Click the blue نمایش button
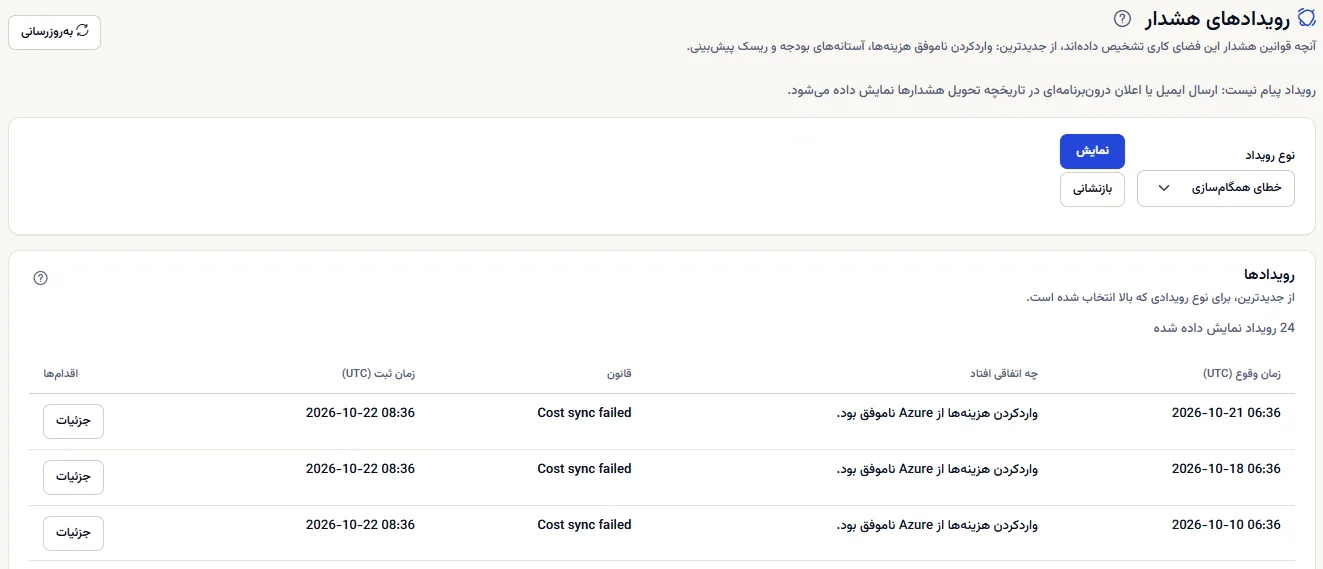Viewport: 1323px width, 569px height. point(1092,151)
